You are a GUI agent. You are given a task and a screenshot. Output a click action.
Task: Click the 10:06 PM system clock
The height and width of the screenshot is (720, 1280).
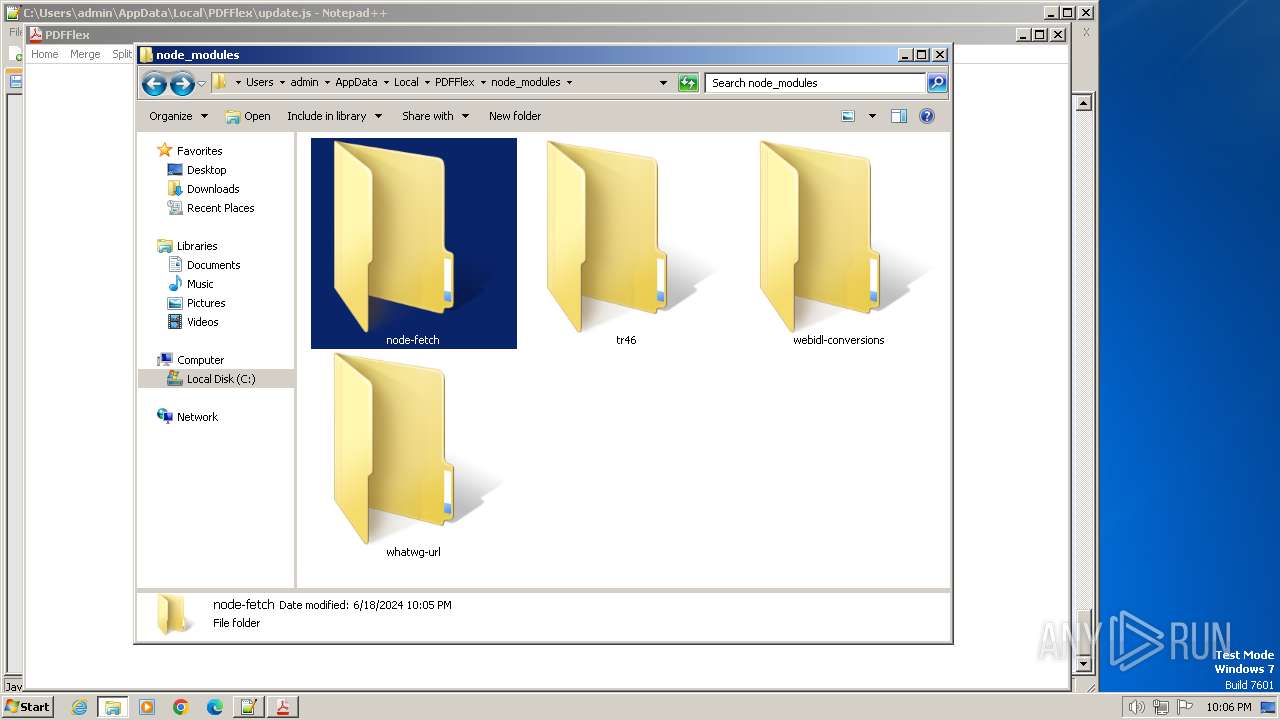pyautogui.click(x=1228, y=707)
